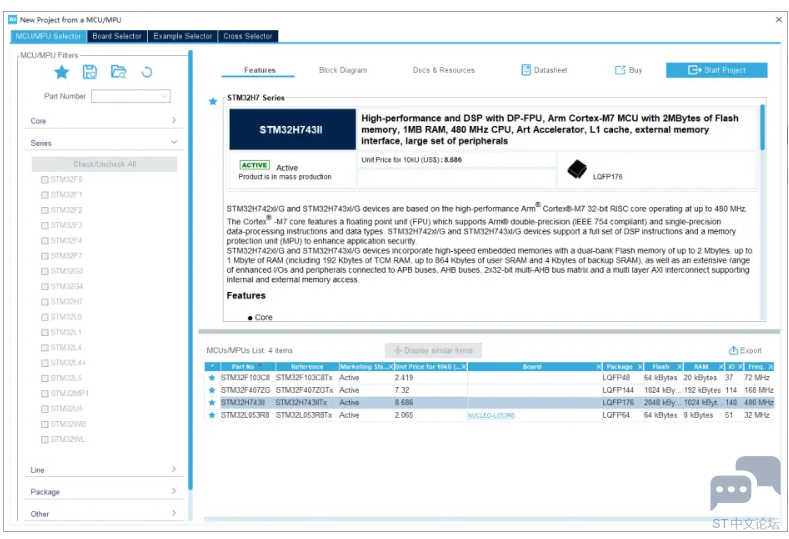The image size is (789, 539).
Task: Remove the Freq. column with its X
Action: (x=770, y=367)
